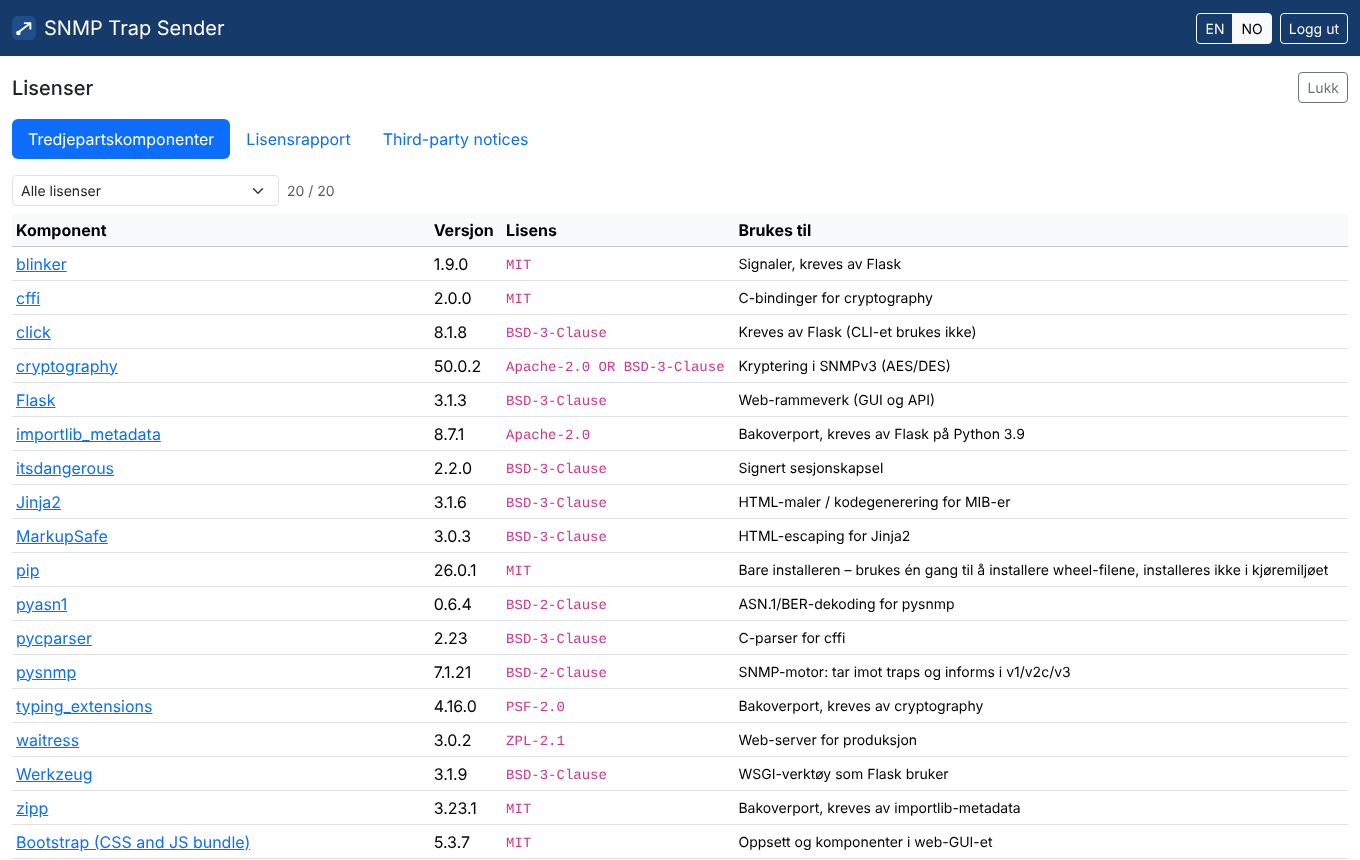Click the PSF-2.0 license code

click(x=535, y=707)
